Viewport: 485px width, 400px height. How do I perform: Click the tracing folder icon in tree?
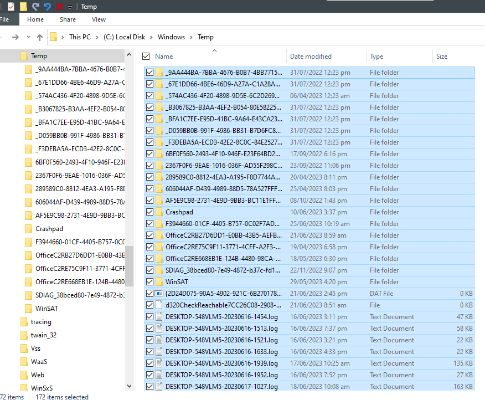pos(24,322)
